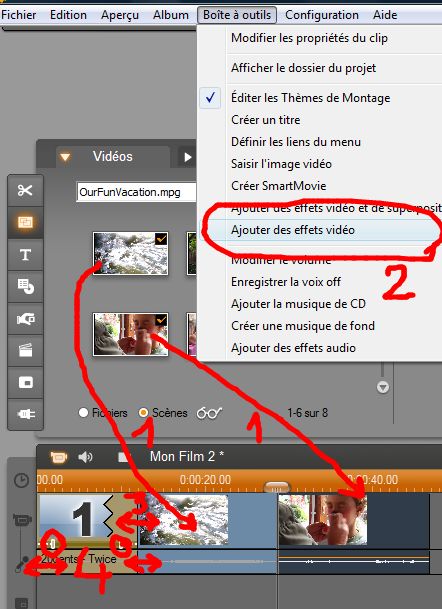Select the picture-in-picture overlay tool
Screen dimensions: 442x609
(25, 383)
